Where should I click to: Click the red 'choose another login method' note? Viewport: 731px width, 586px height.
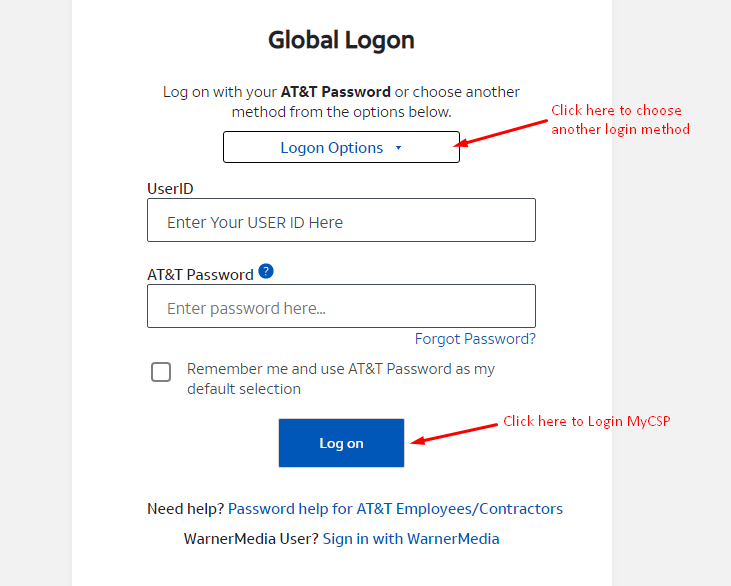click(x=620, y=120)
